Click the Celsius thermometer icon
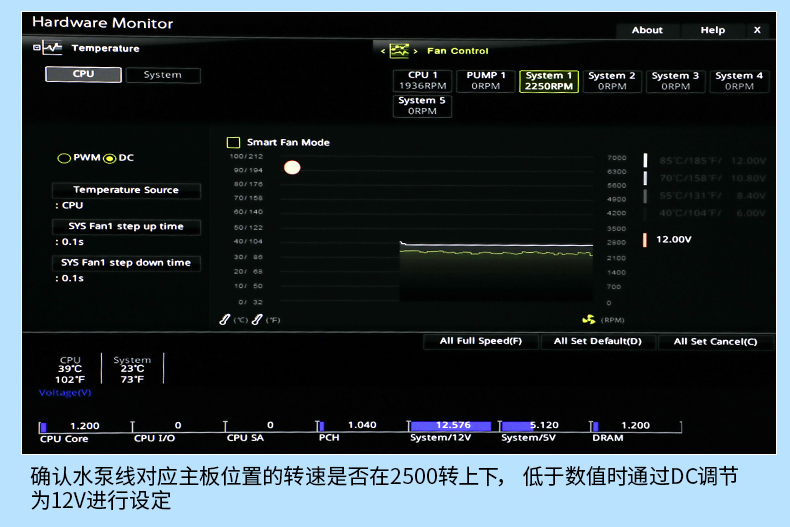 pyautogui.click(x=226, y=319)
